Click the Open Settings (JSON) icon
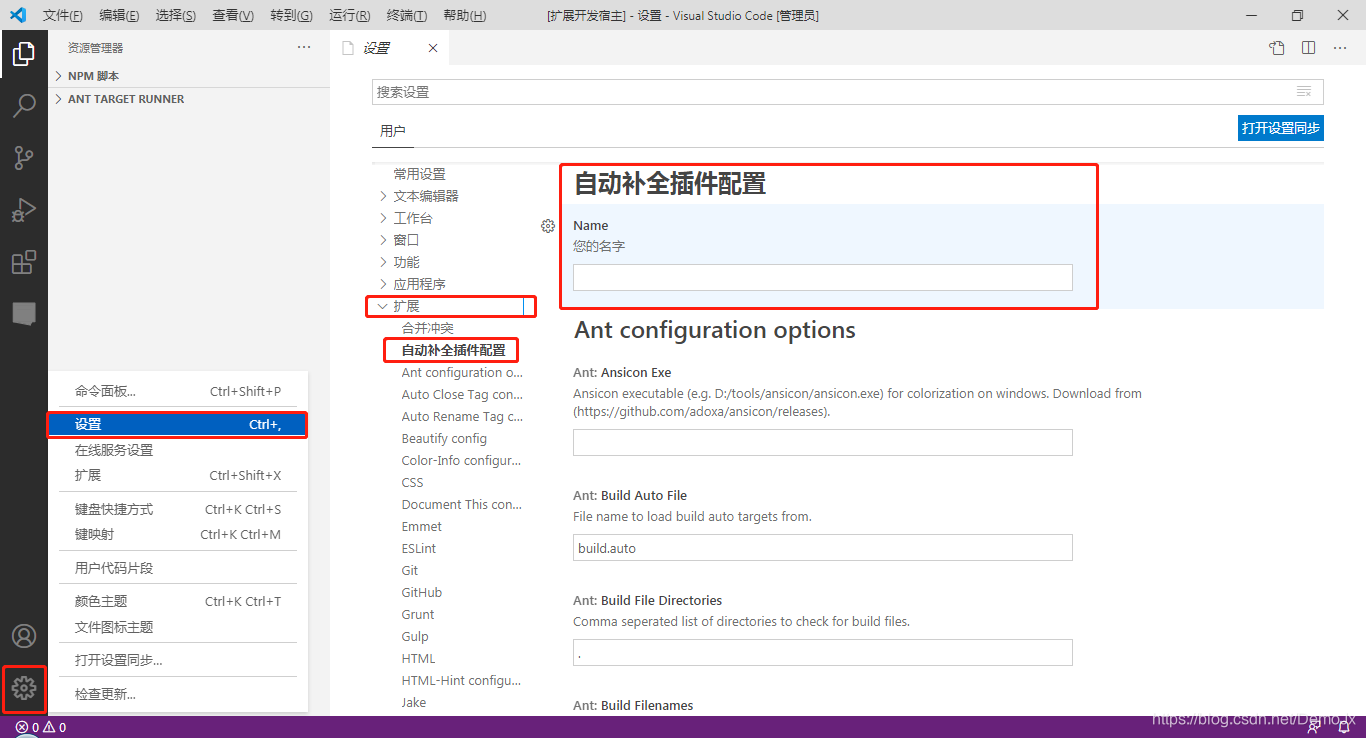 click(x=1277, y=48)
